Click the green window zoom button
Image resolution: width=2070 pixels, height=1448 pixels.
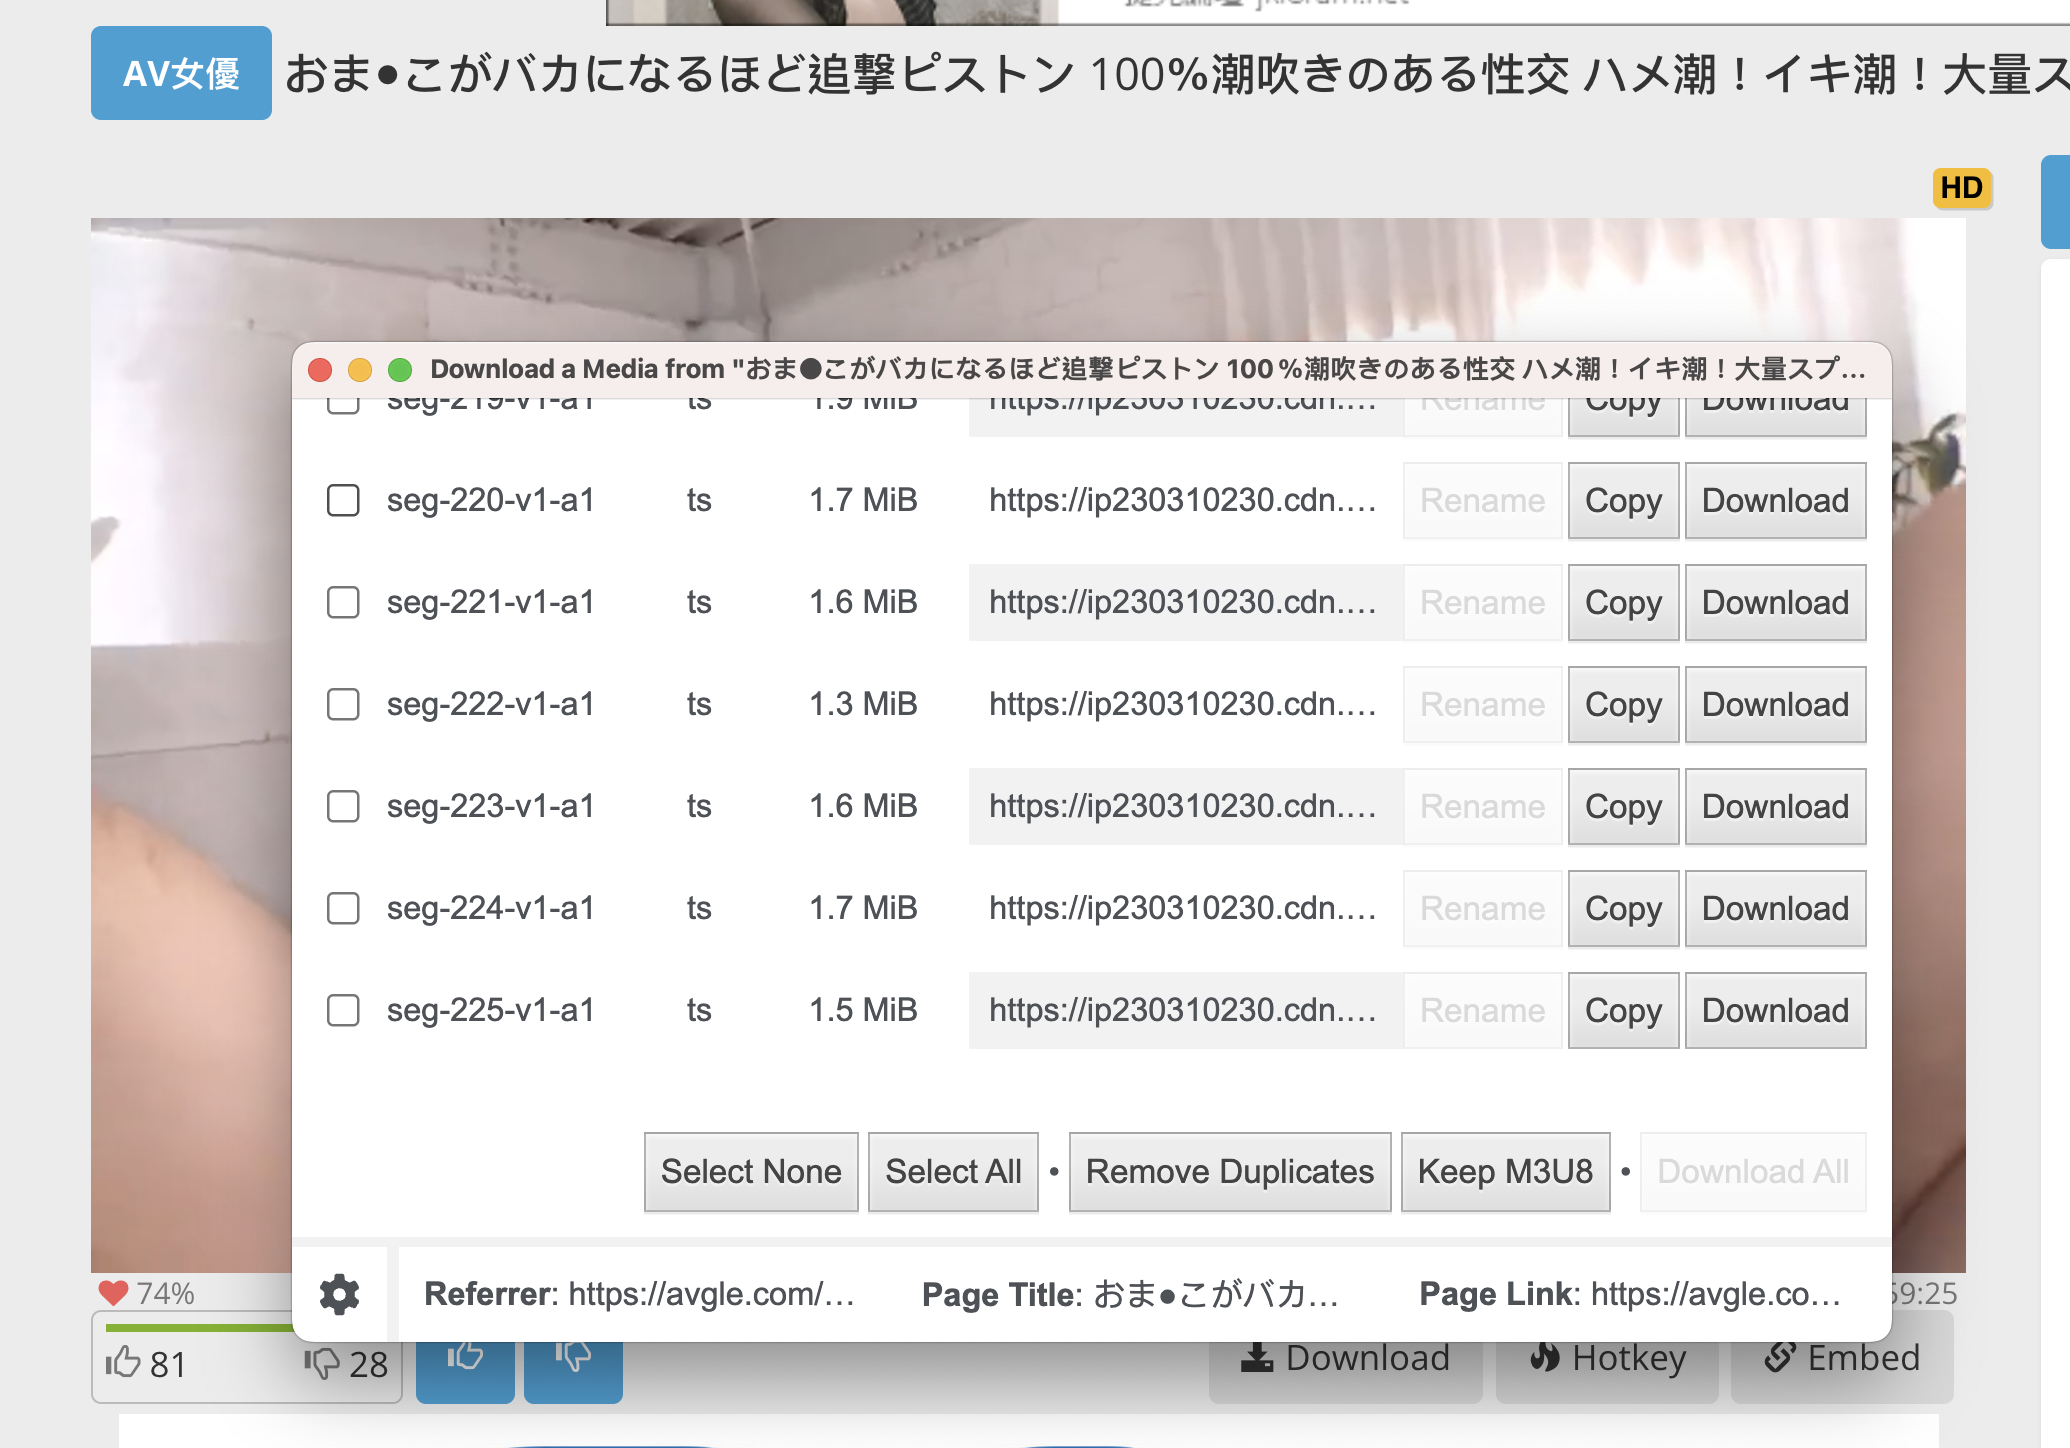tap(400, 370)
